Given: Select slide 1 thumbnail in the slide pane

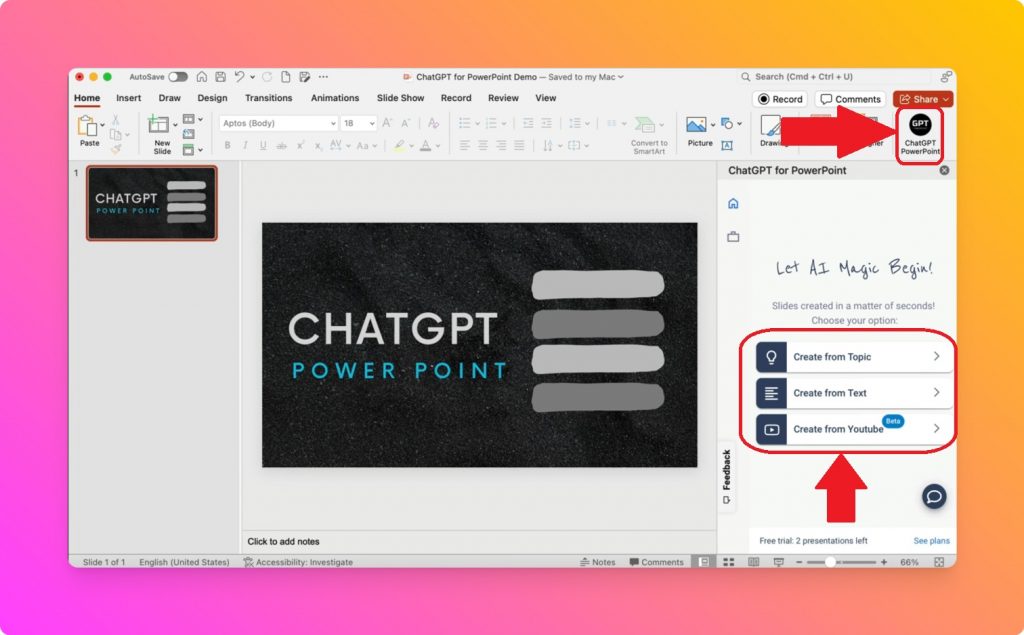Looking at the screenshot, I should 151,203.
